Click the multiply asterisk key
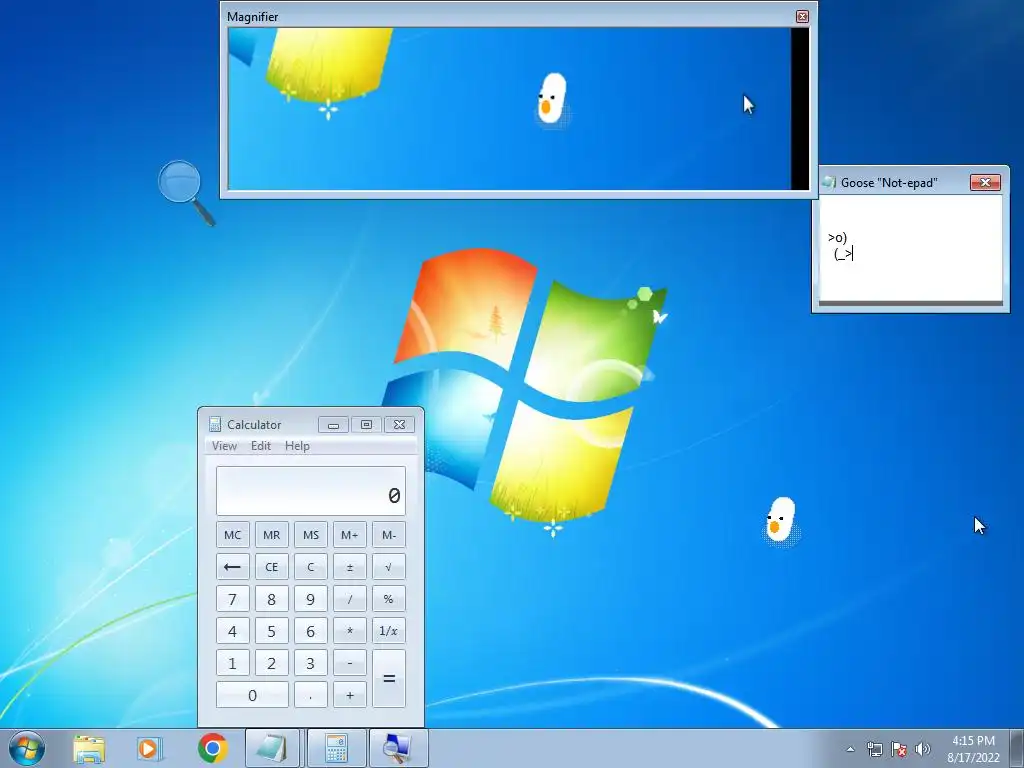The image size is (1024, 768). click(x=349, y=631)
